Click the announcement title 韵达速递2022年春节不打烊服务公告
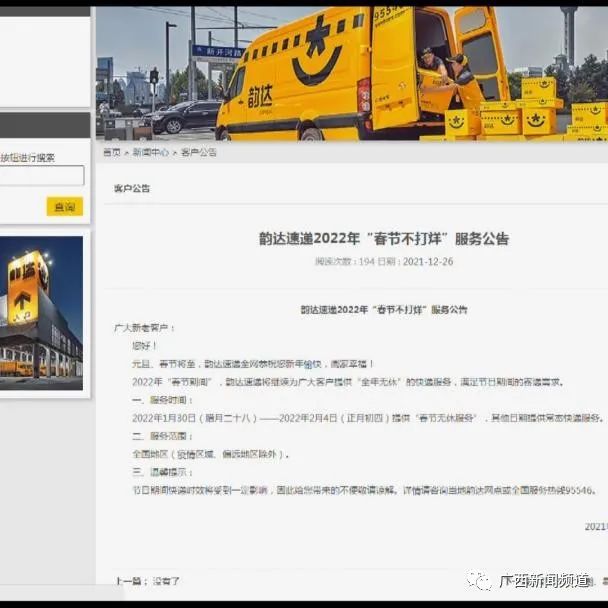Screen dimensions: 608x608 coord(384,238)
